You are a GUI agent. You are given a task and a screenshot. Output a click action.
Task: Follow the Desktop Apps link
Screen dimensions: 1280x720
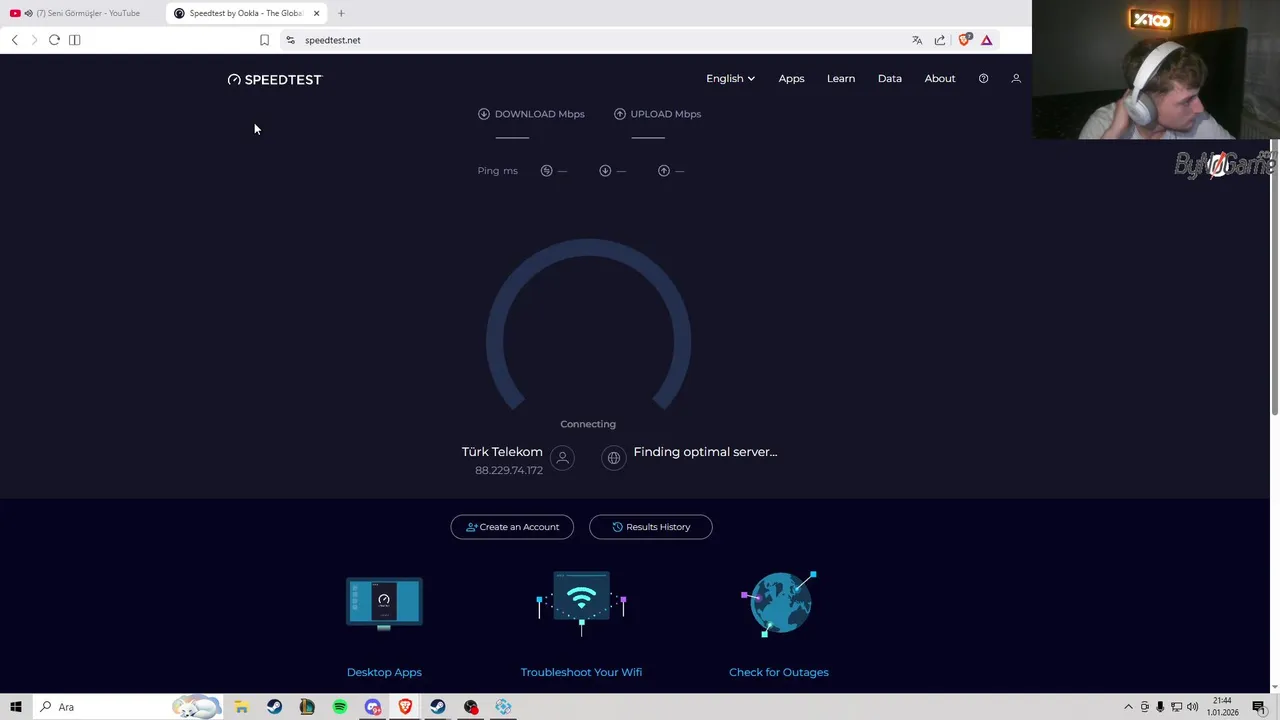[x=384, y=672]
